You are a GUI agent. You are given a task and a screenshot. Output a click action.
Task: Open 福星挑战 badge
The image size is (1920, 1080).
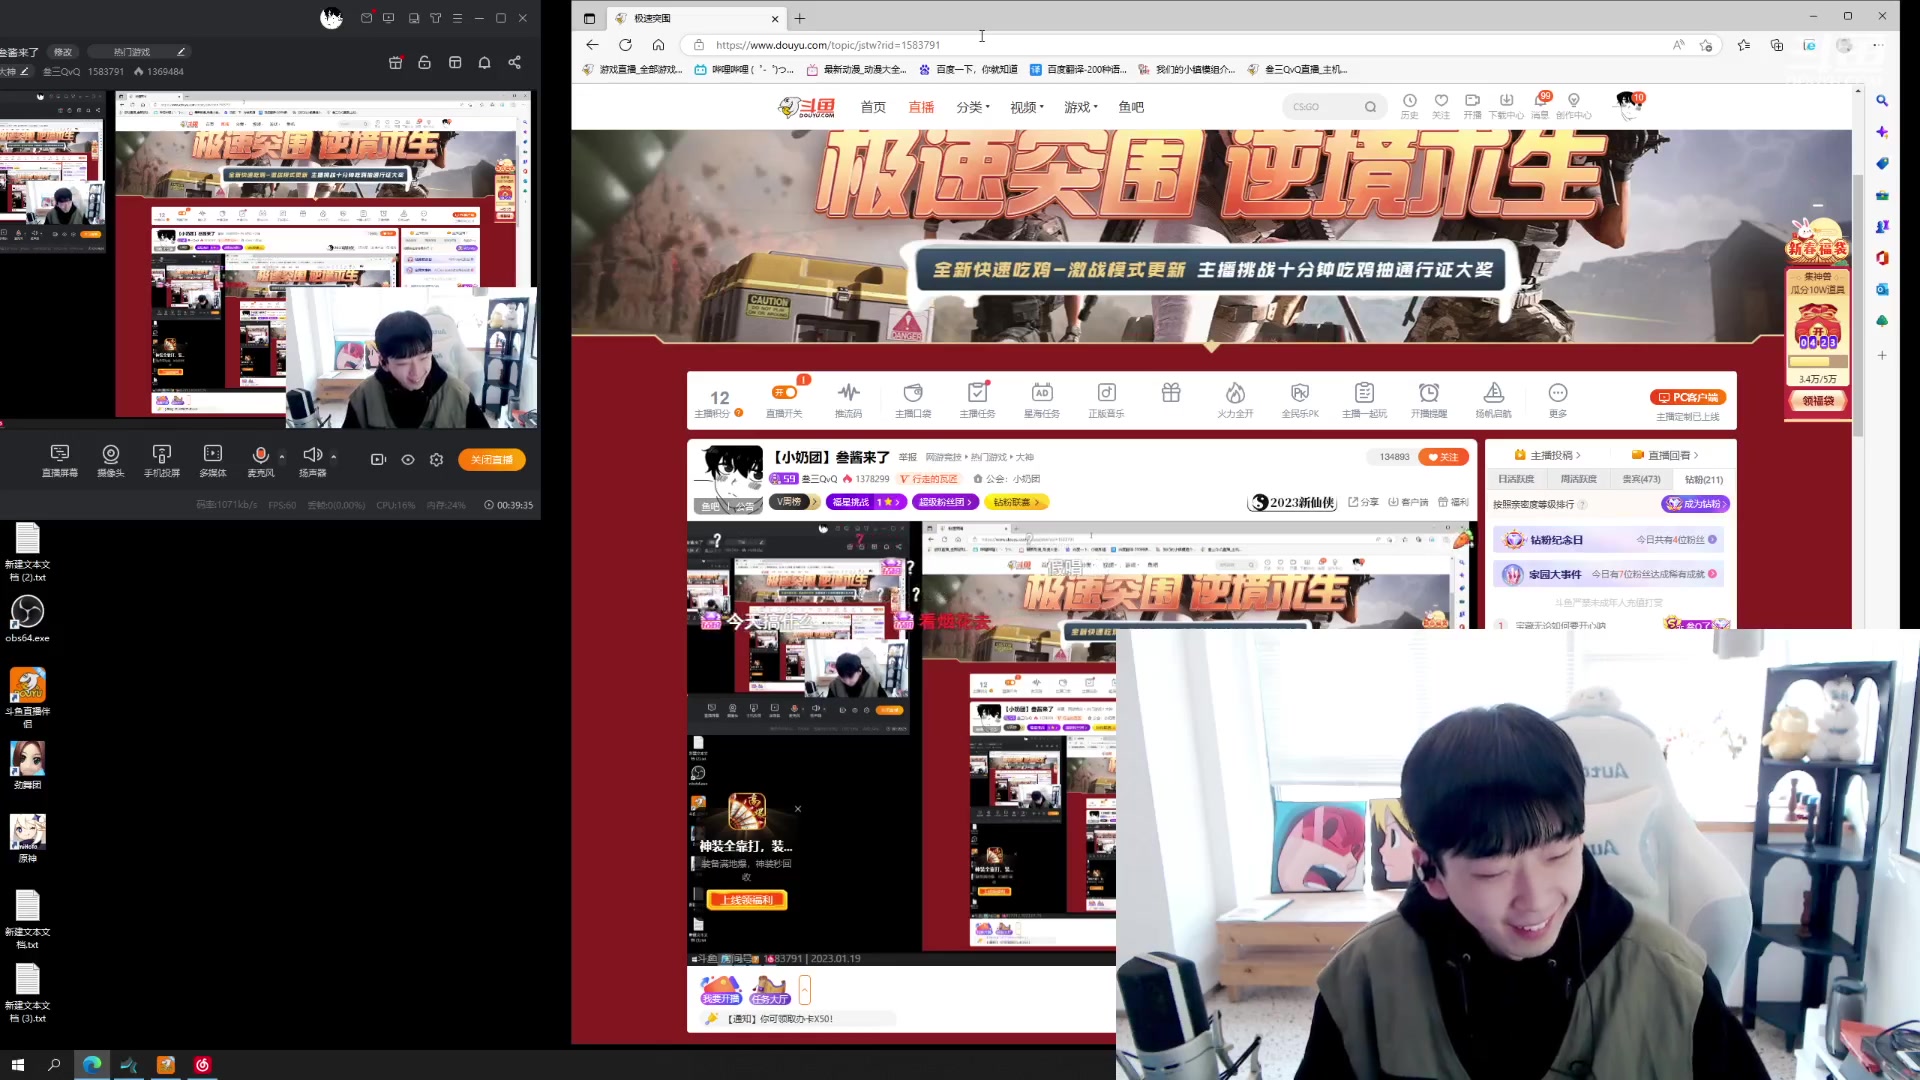pyautogui.click(x=866, y=502)
